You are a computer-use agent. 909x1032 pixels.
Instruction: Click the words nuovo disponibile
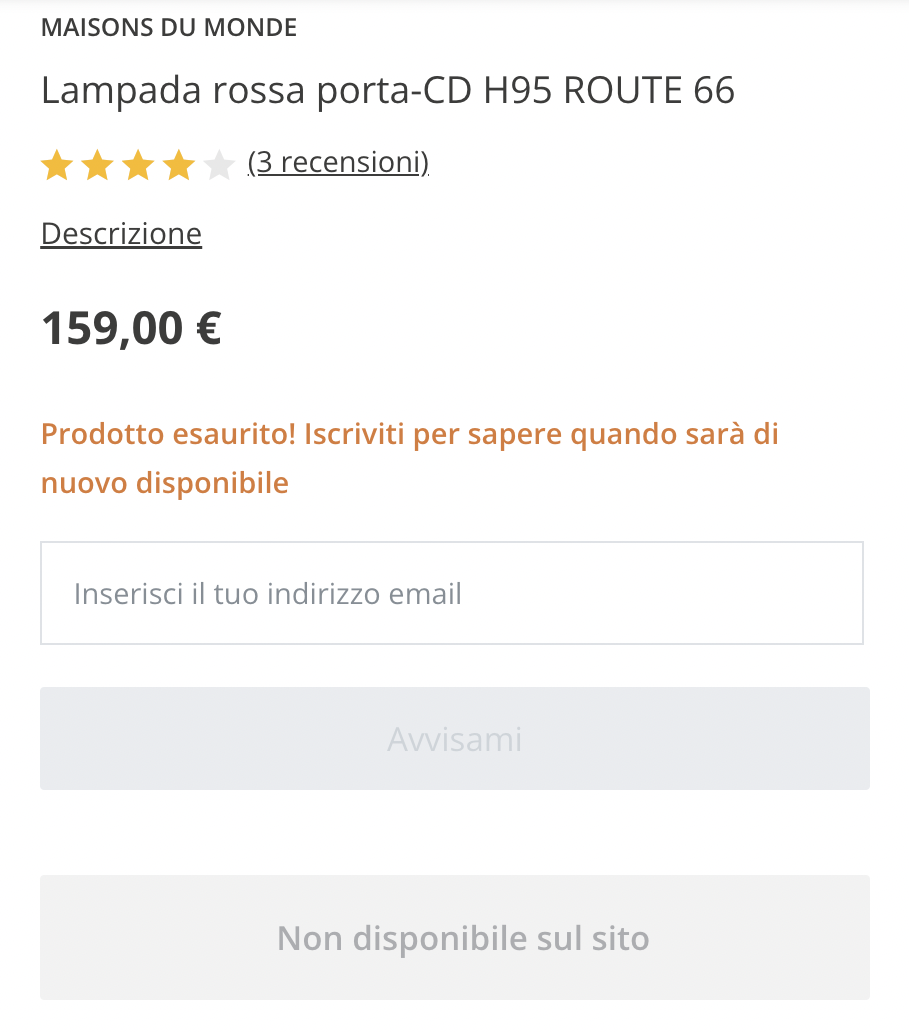(165, 484)
